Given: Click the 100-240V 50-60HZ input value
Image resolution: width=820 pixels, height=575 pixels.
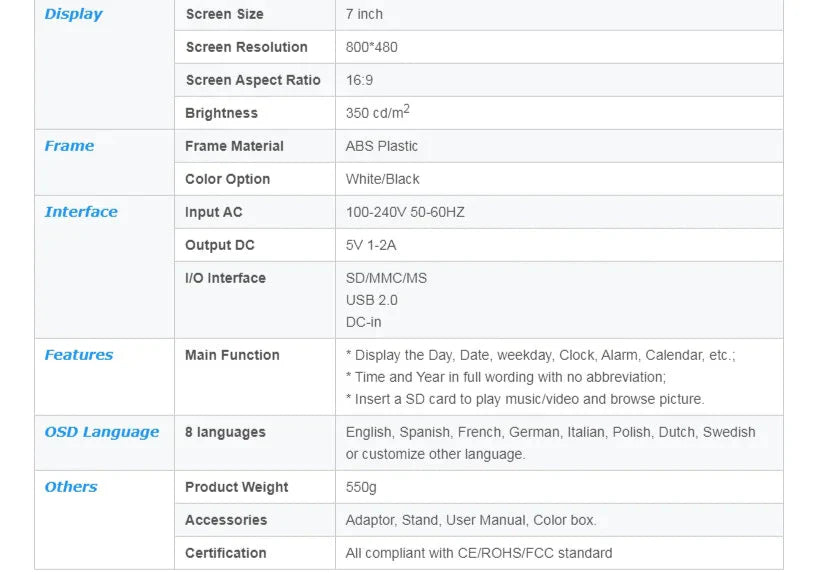Looking at the screenshot, I should (405, 212).
